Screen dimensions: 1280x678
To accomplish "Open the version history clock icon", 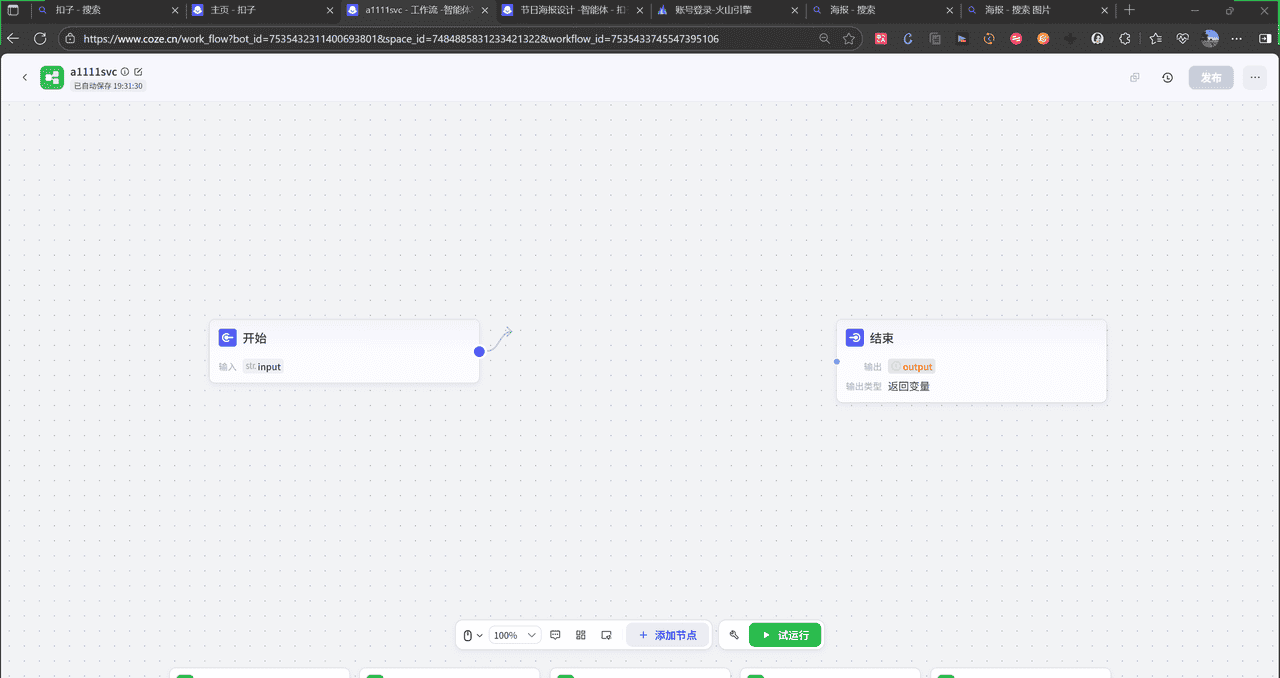I will [x=1167, y=78].
